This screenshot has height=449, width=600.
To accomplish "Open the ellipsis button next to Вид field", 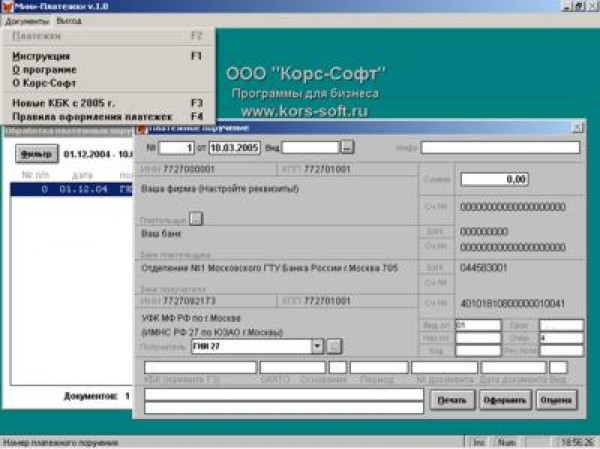I will click(347, 147).
